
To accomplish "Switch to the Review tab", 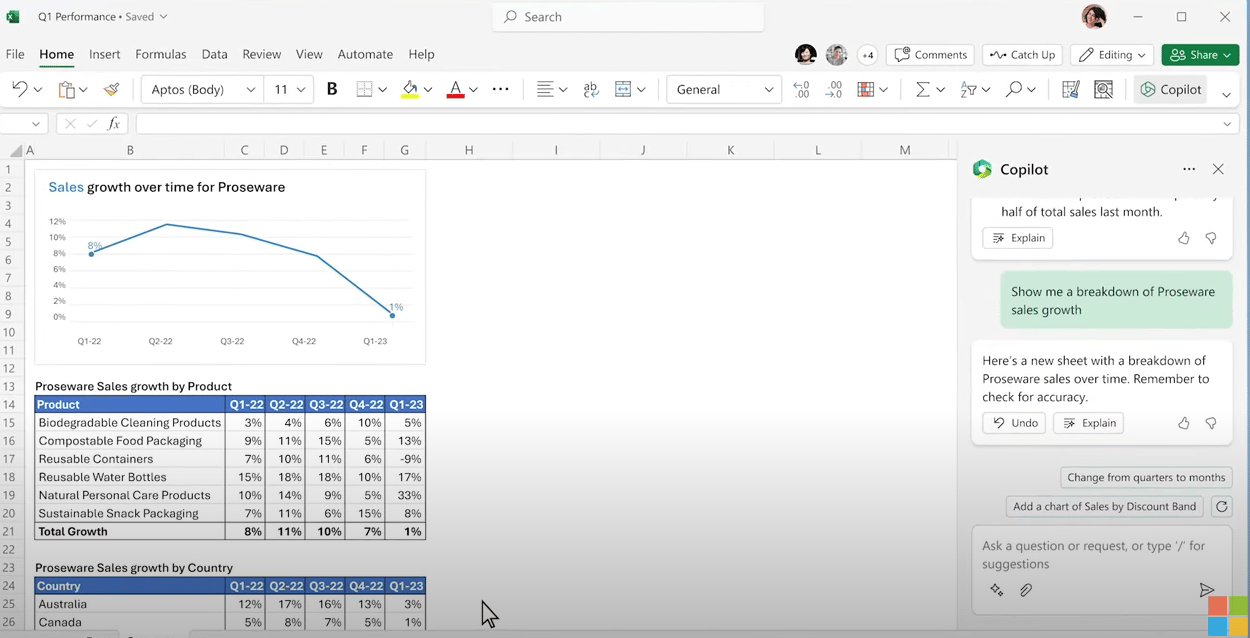I will 262,54.
